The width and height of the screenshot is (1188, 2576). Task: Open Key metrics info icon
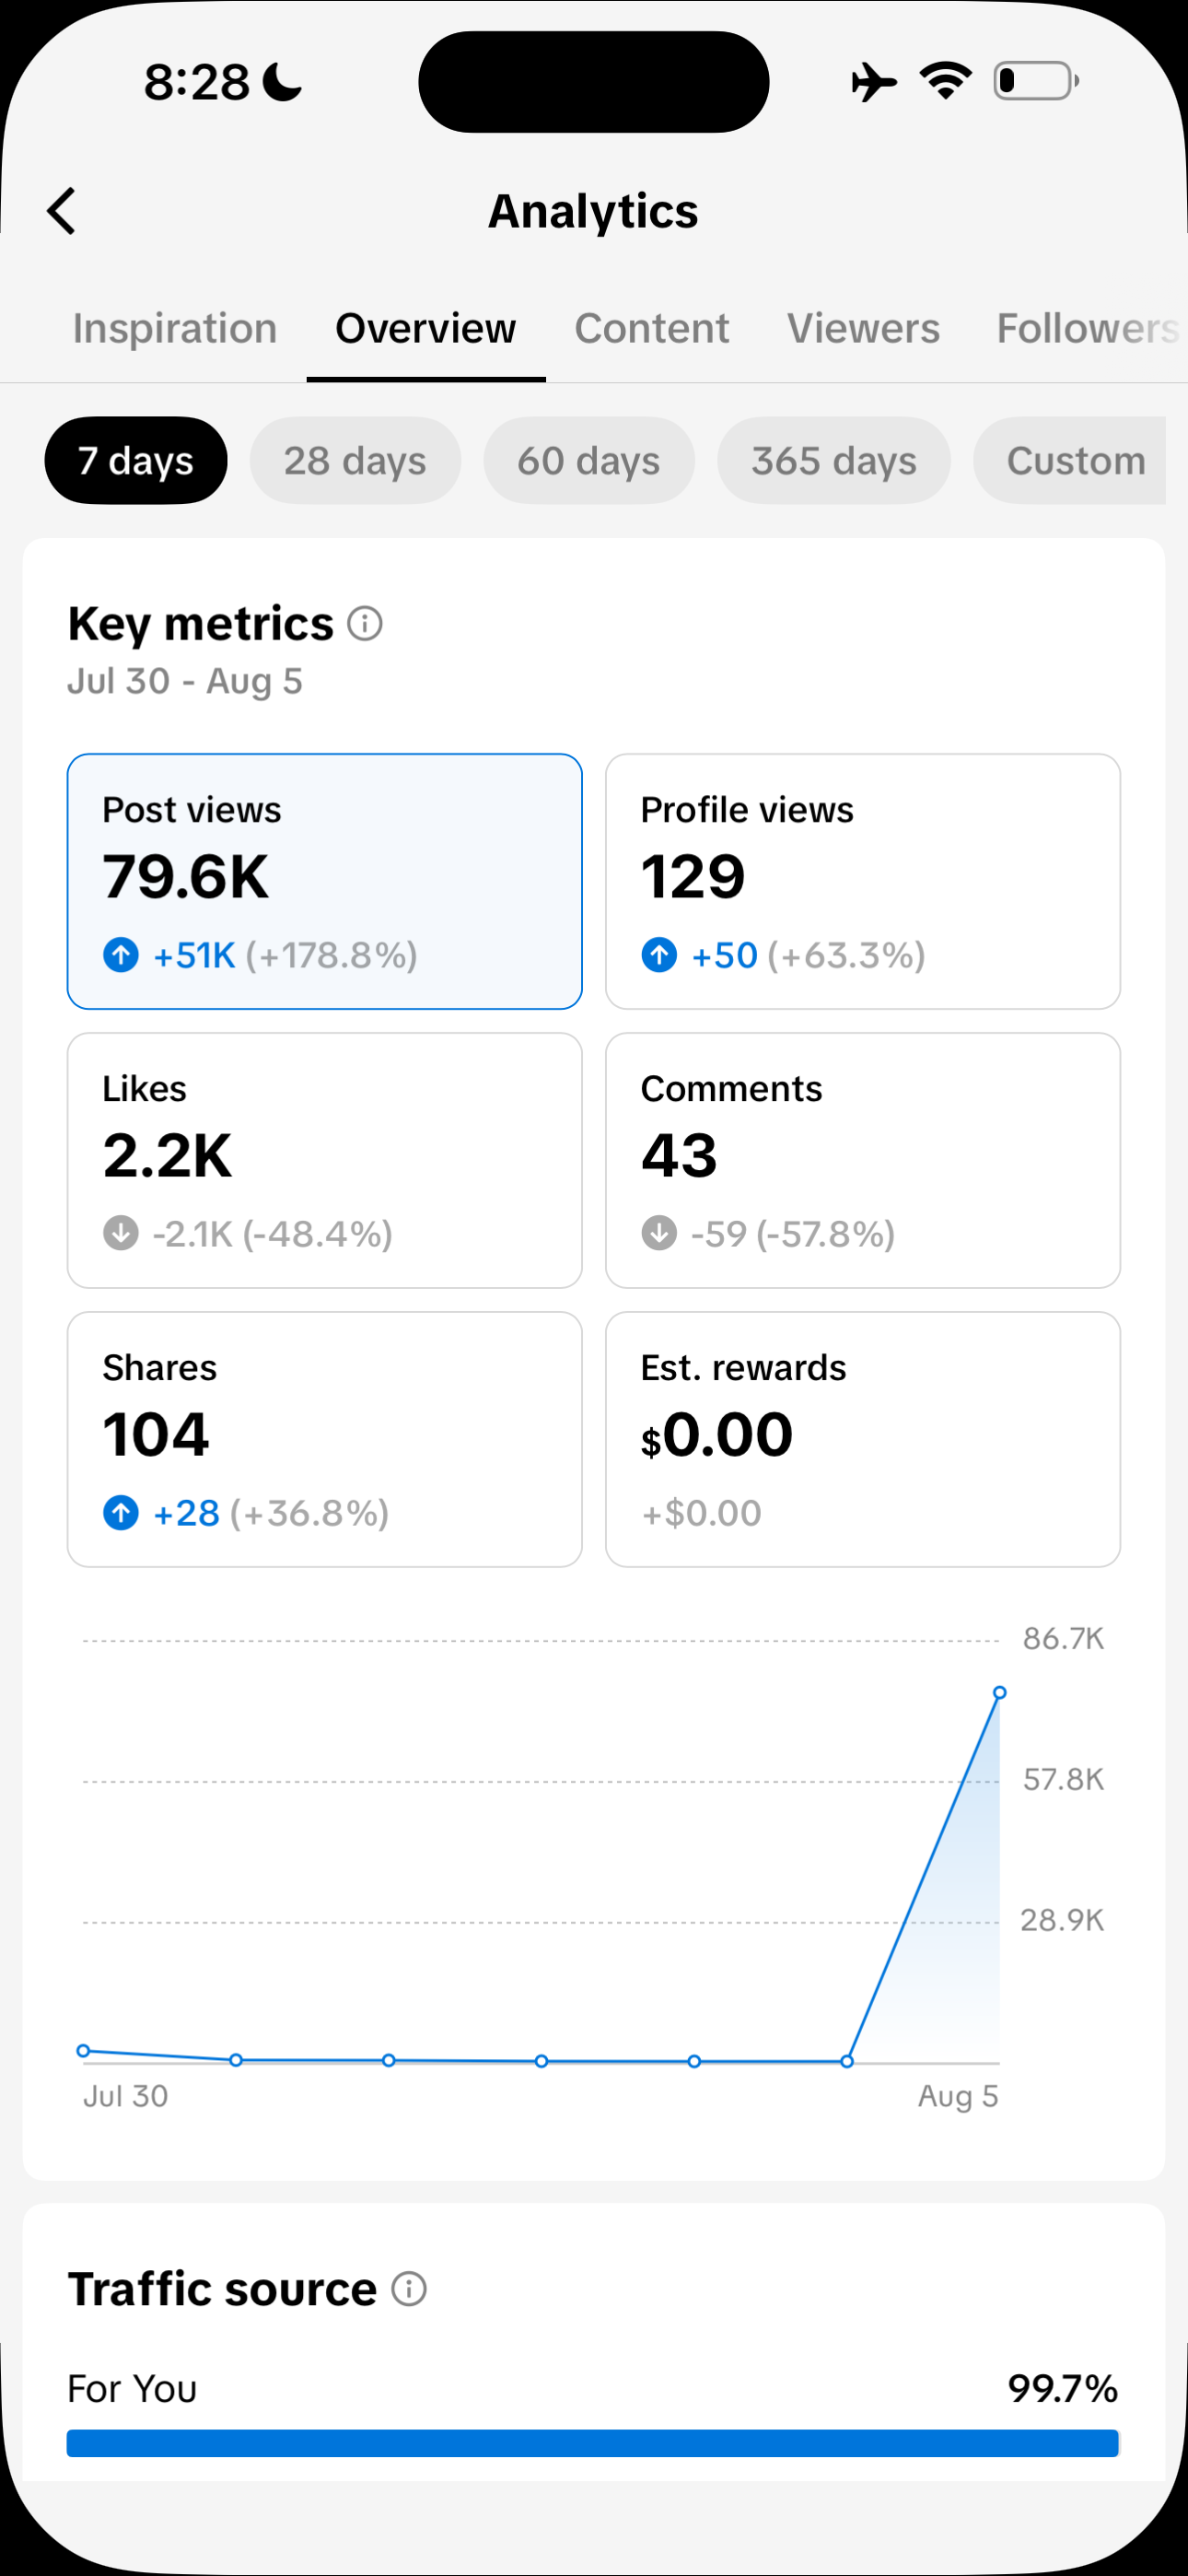tap(365, 624)
